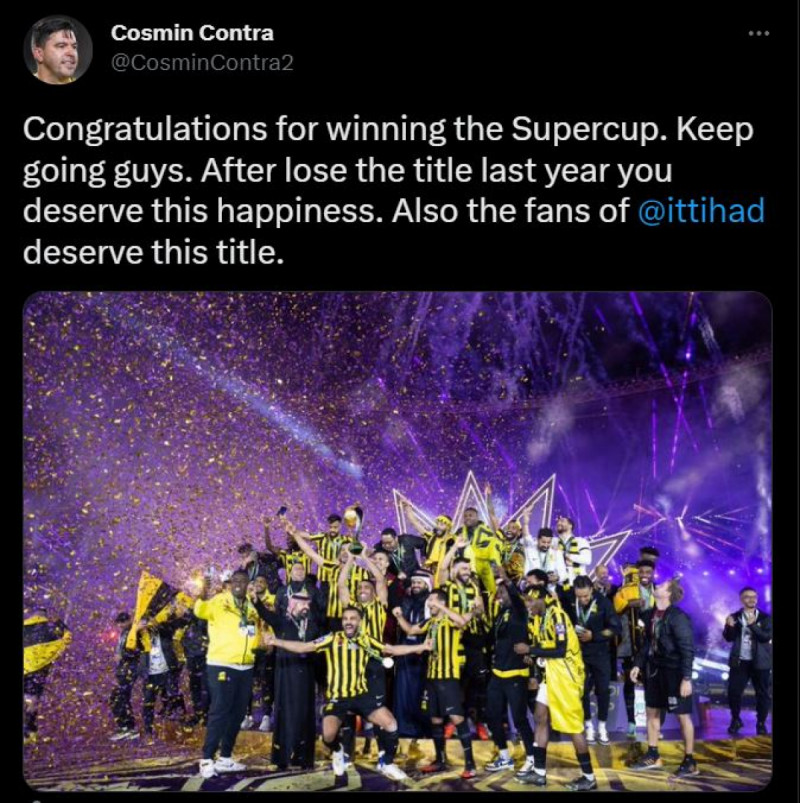
Task: Click the yellow flag at the photo's left edge
Action: [x=44, y=643]
